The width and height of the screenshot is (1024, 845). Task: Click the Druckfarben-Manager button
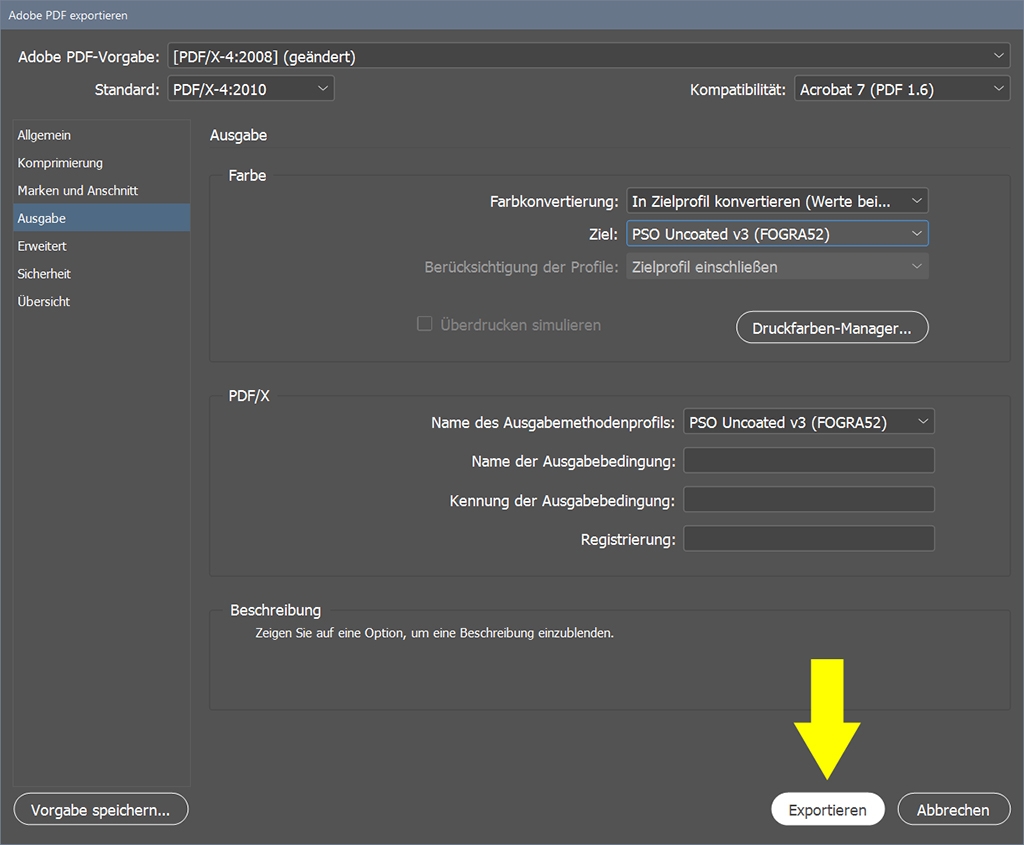[831, 328]
